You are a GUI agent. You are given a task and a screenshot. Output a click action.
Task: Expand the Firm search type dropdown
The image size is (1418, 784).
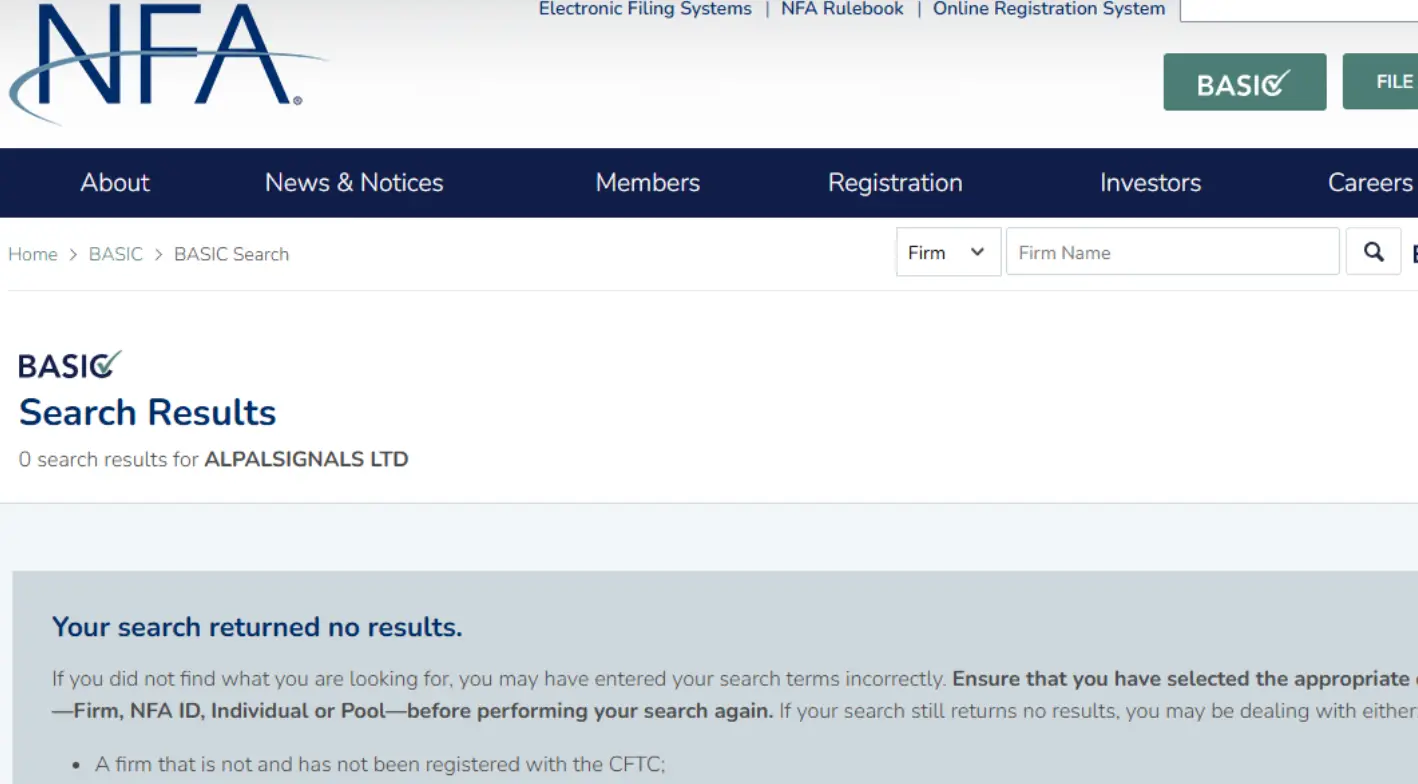tap(947, 252)
